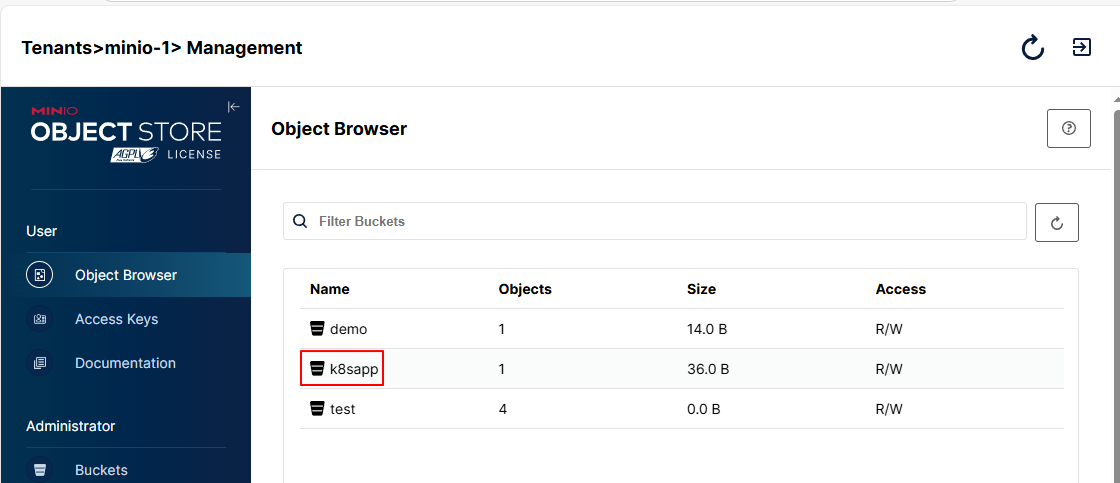The height and width of the screenshot is (483, 1120).
Task: Open the test bucket row
Action: click(682, 409)
